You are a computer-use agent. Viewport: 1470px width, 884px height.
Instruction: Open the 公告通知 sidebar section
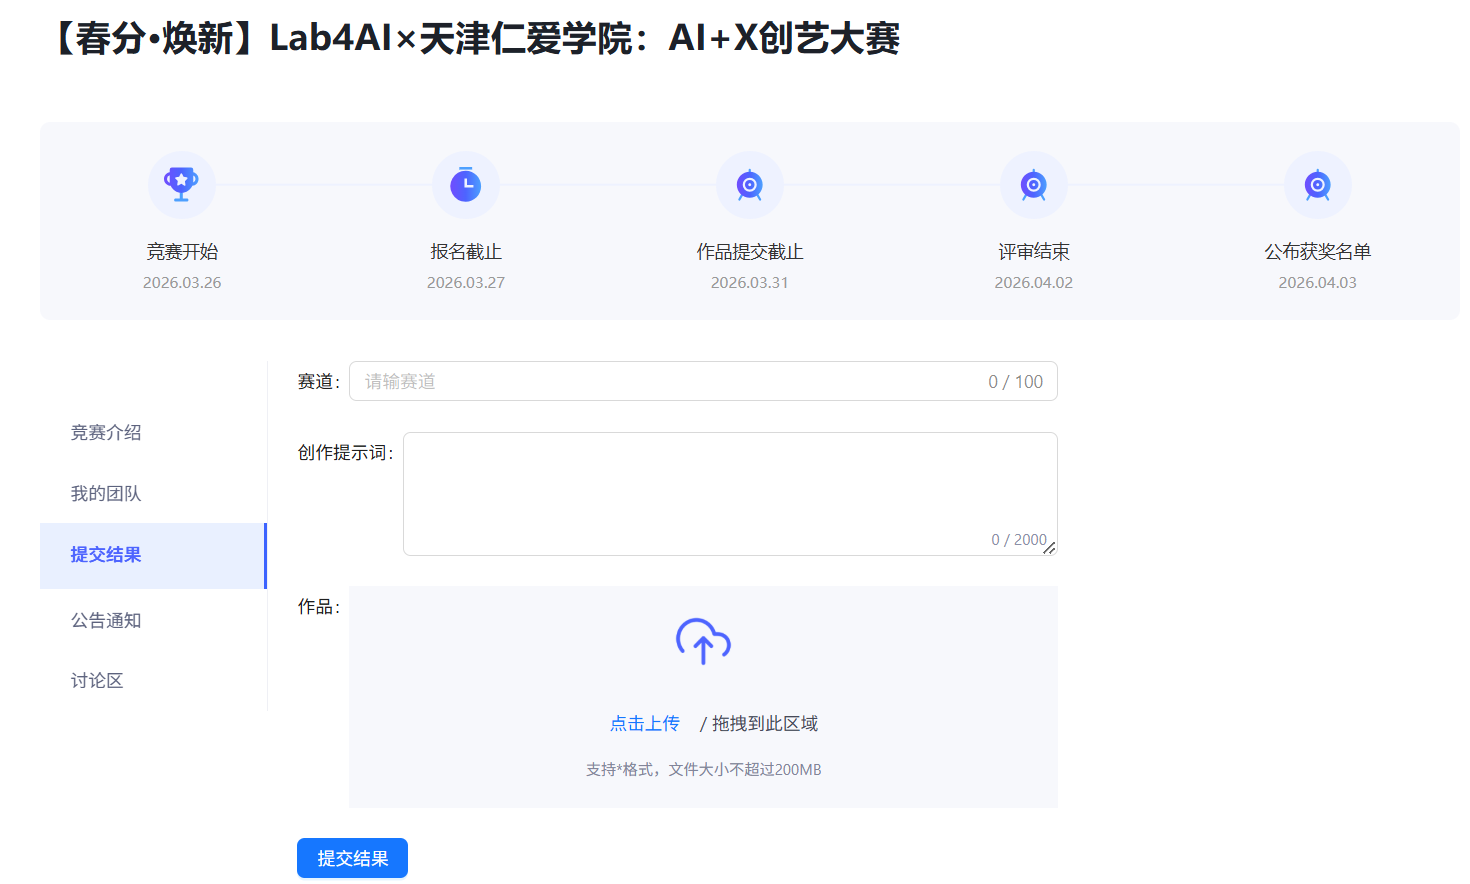[105, 620]
